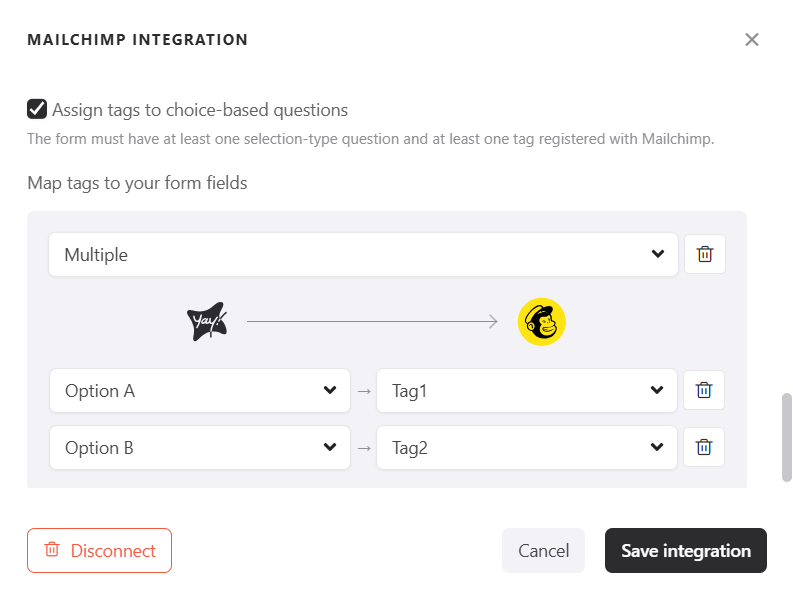793x596 pixels.
Task: Click the long arrow between the logos
Action: coord(372,322)
